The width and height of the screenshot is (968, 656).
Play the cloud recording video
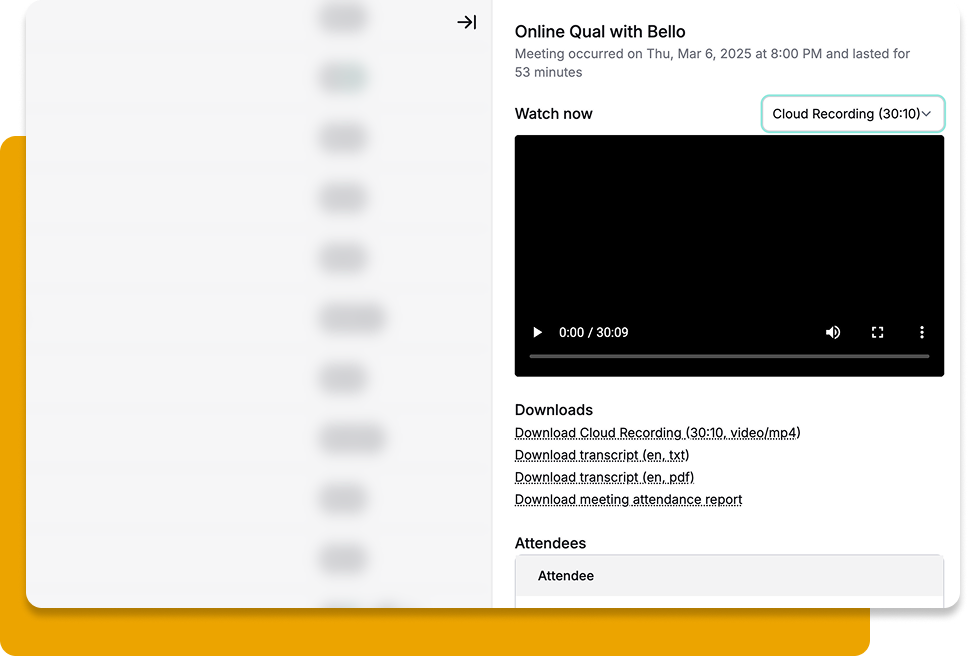537,333
